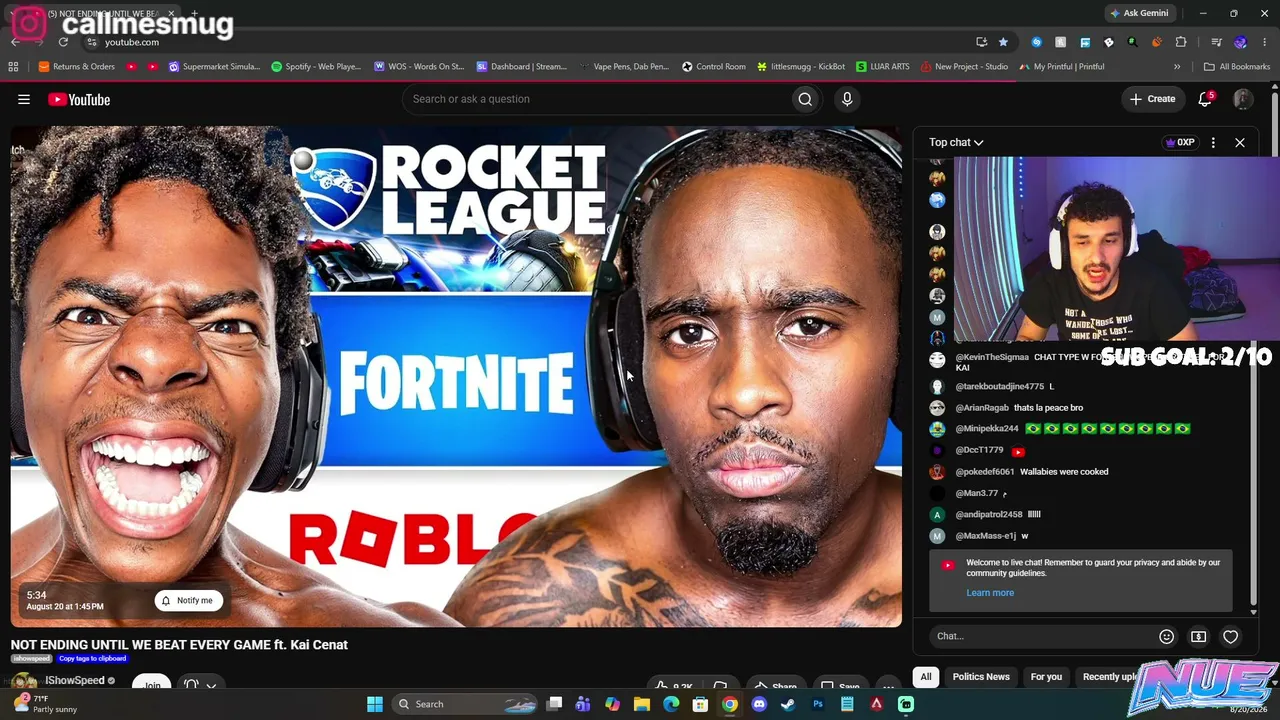Switch to the NOT ENDING UNTIL browser tab
Viewport: 1280px width, 720px height.
[95, 13]
